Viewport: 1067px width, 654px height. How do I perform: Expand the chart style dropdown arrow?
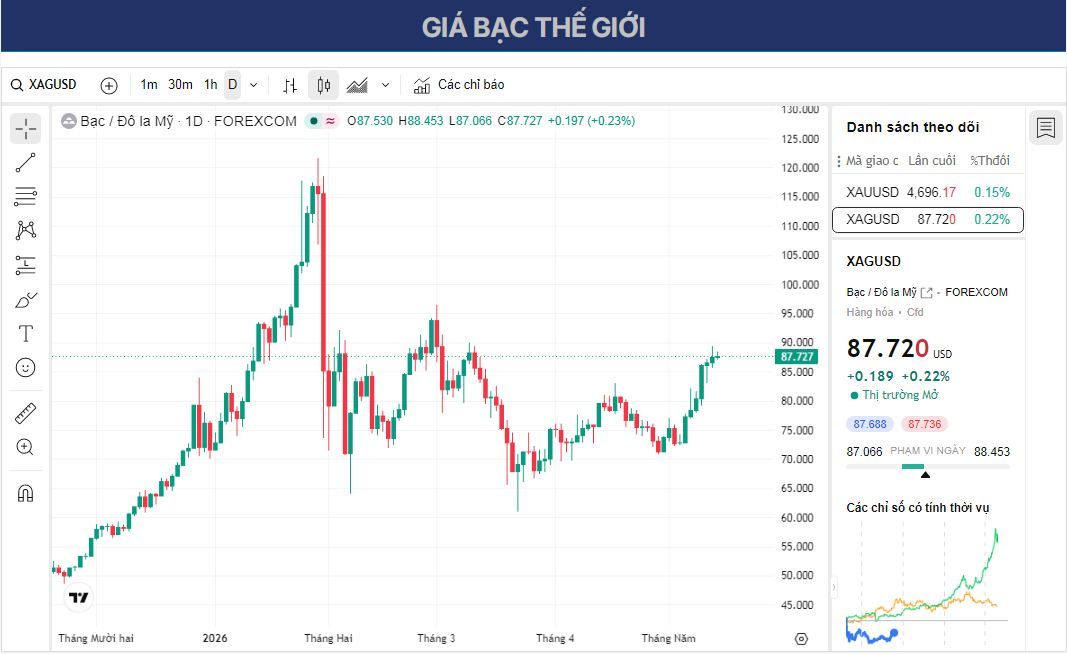(385, 85)
